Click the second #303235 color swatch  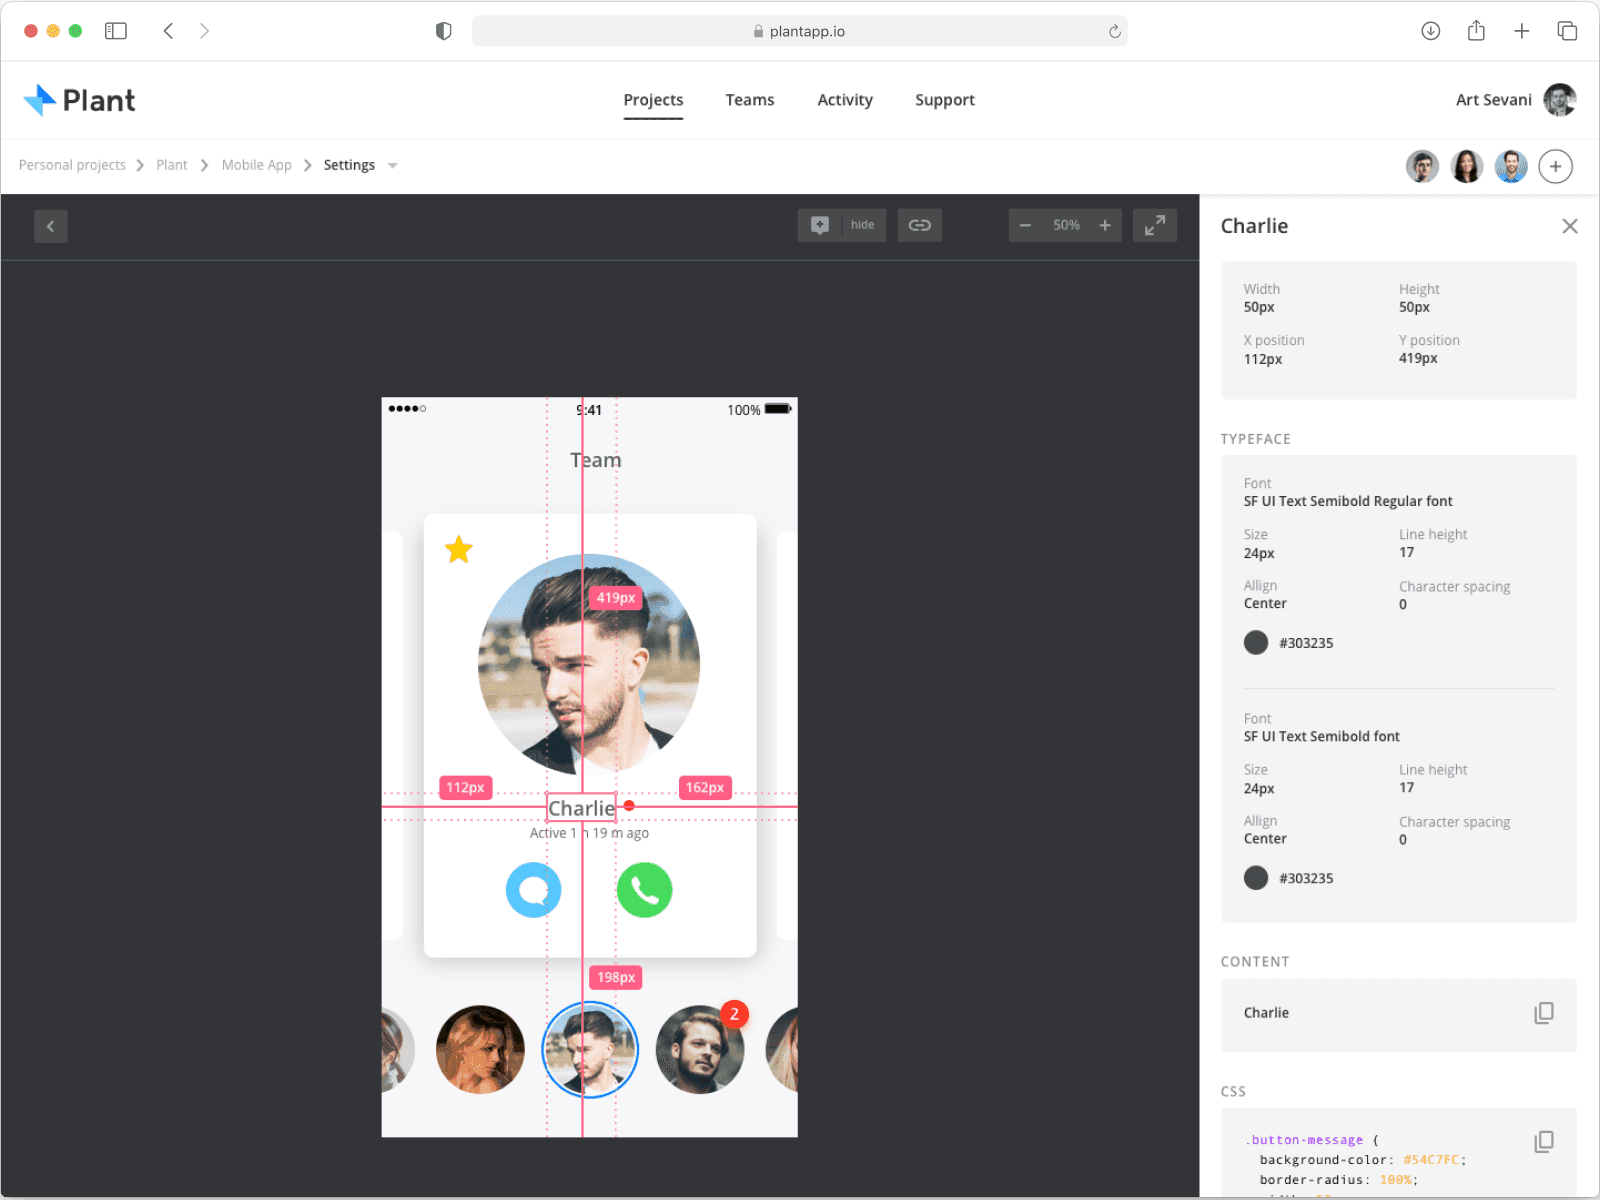pos(1256,878)
